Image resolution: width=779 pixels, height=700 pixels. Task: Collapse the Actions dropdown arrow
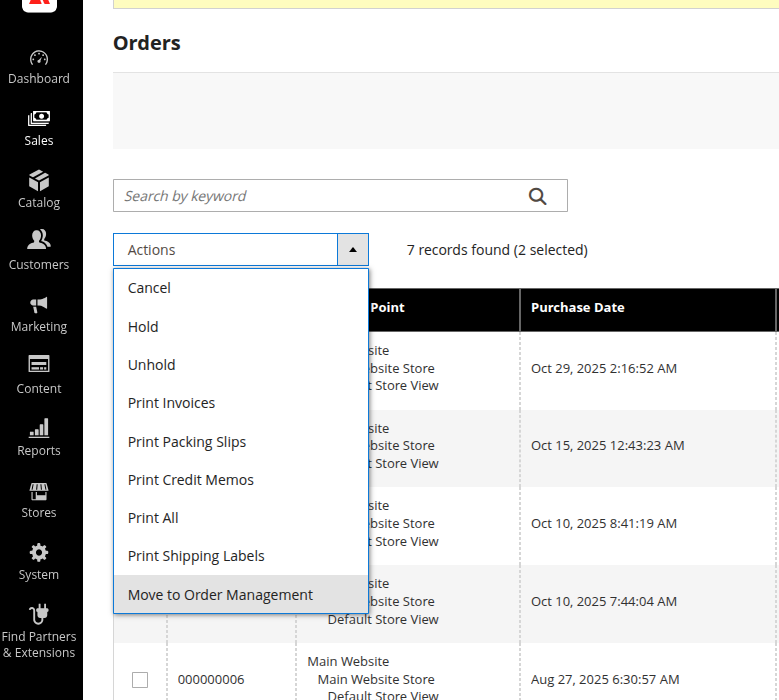[353, 250]
